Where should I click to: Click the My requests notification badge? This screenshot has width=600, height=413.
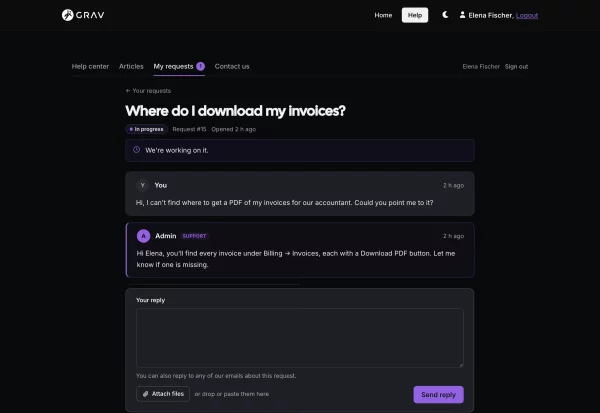click(x=201, y=66)
